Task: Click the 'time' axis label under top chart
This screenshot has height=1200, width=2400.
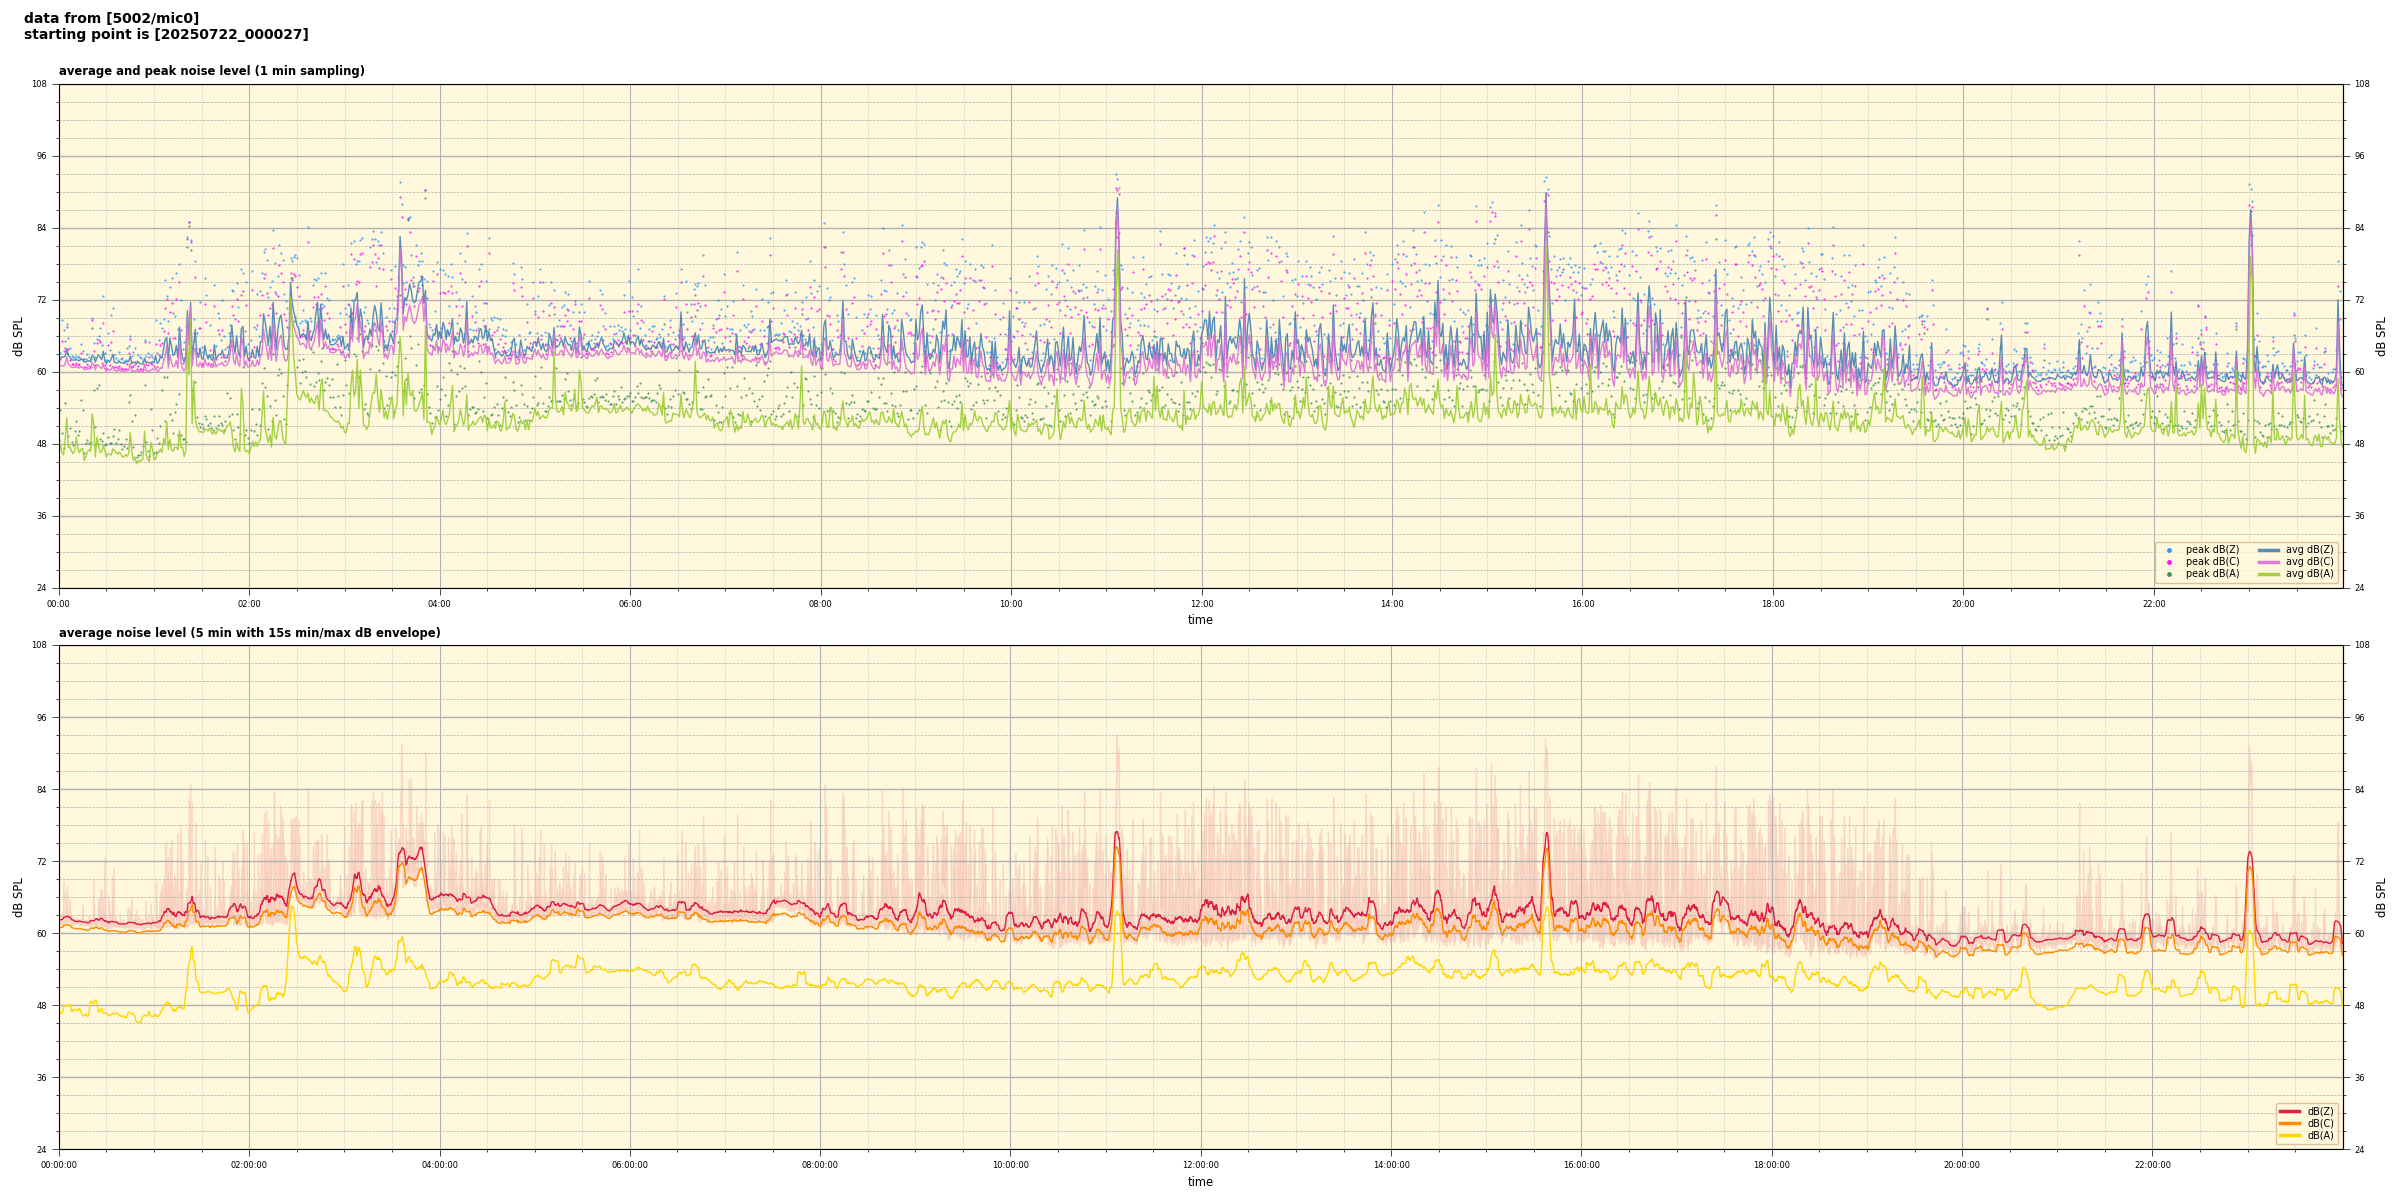Action: 1200,620
